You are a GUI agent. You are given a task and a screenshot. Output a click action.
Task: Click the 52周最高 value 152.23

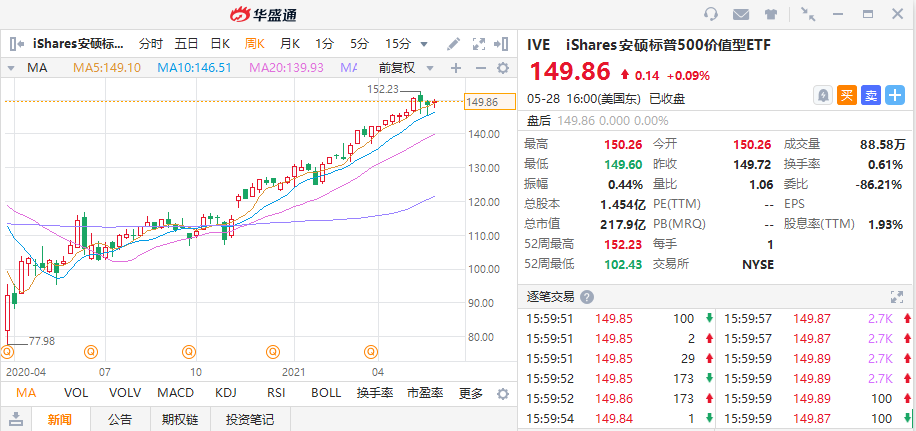pyautogui.click(x=623, y=244)
